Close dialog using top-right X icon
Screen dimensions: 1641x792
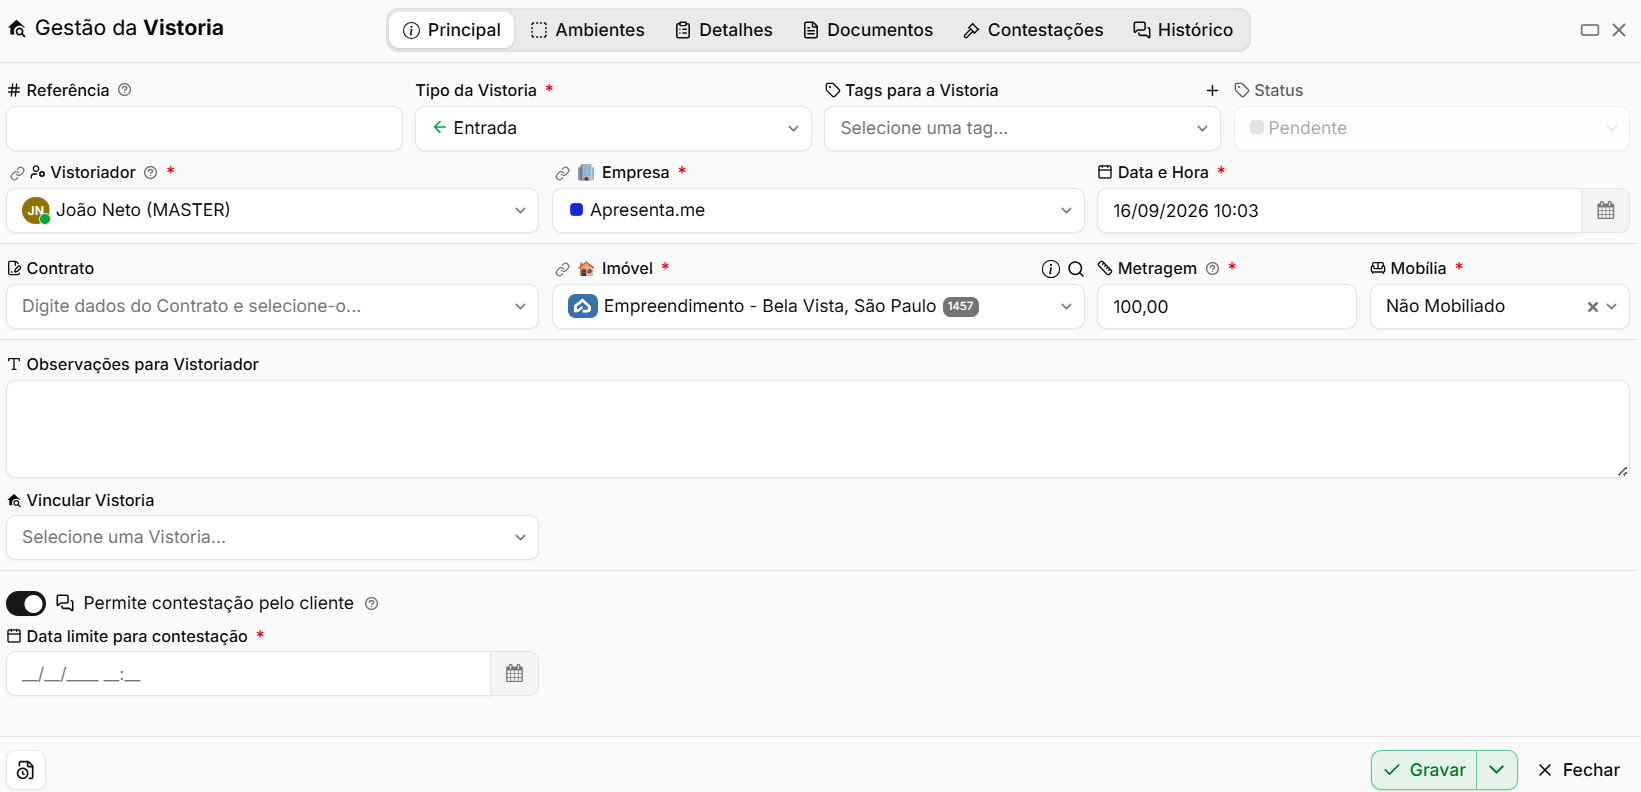point(1619,30)
